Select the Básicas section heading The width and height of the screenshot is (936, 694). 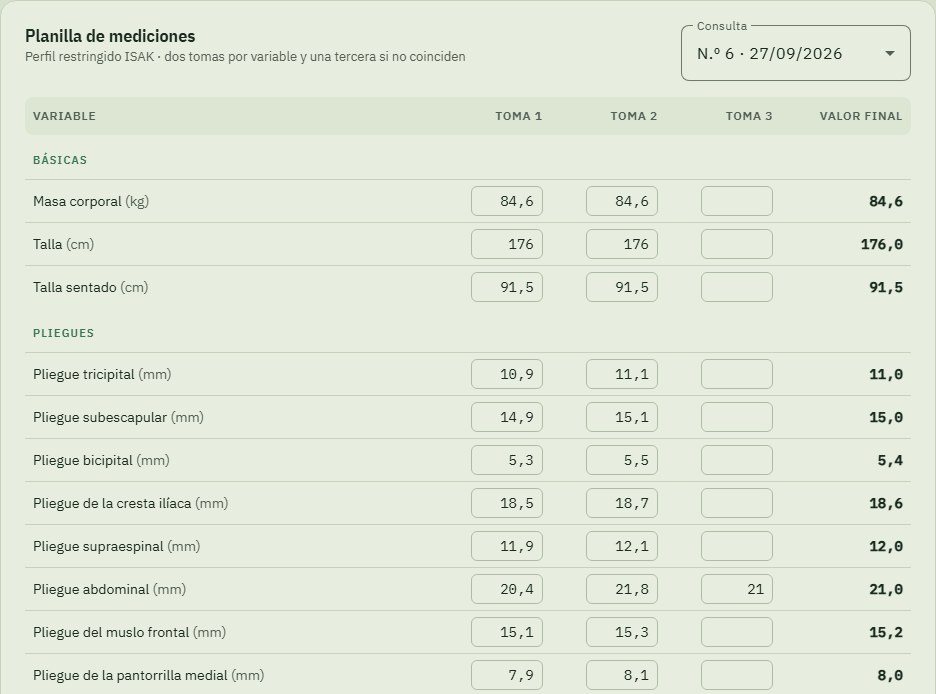60,160
